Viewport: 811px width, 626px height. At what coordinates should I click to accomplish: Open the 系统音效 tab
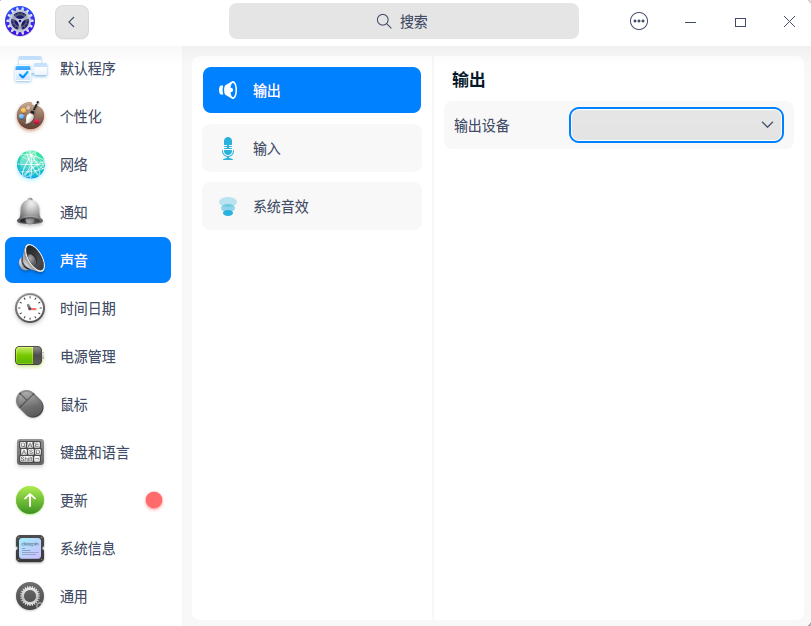coord(312,206)
